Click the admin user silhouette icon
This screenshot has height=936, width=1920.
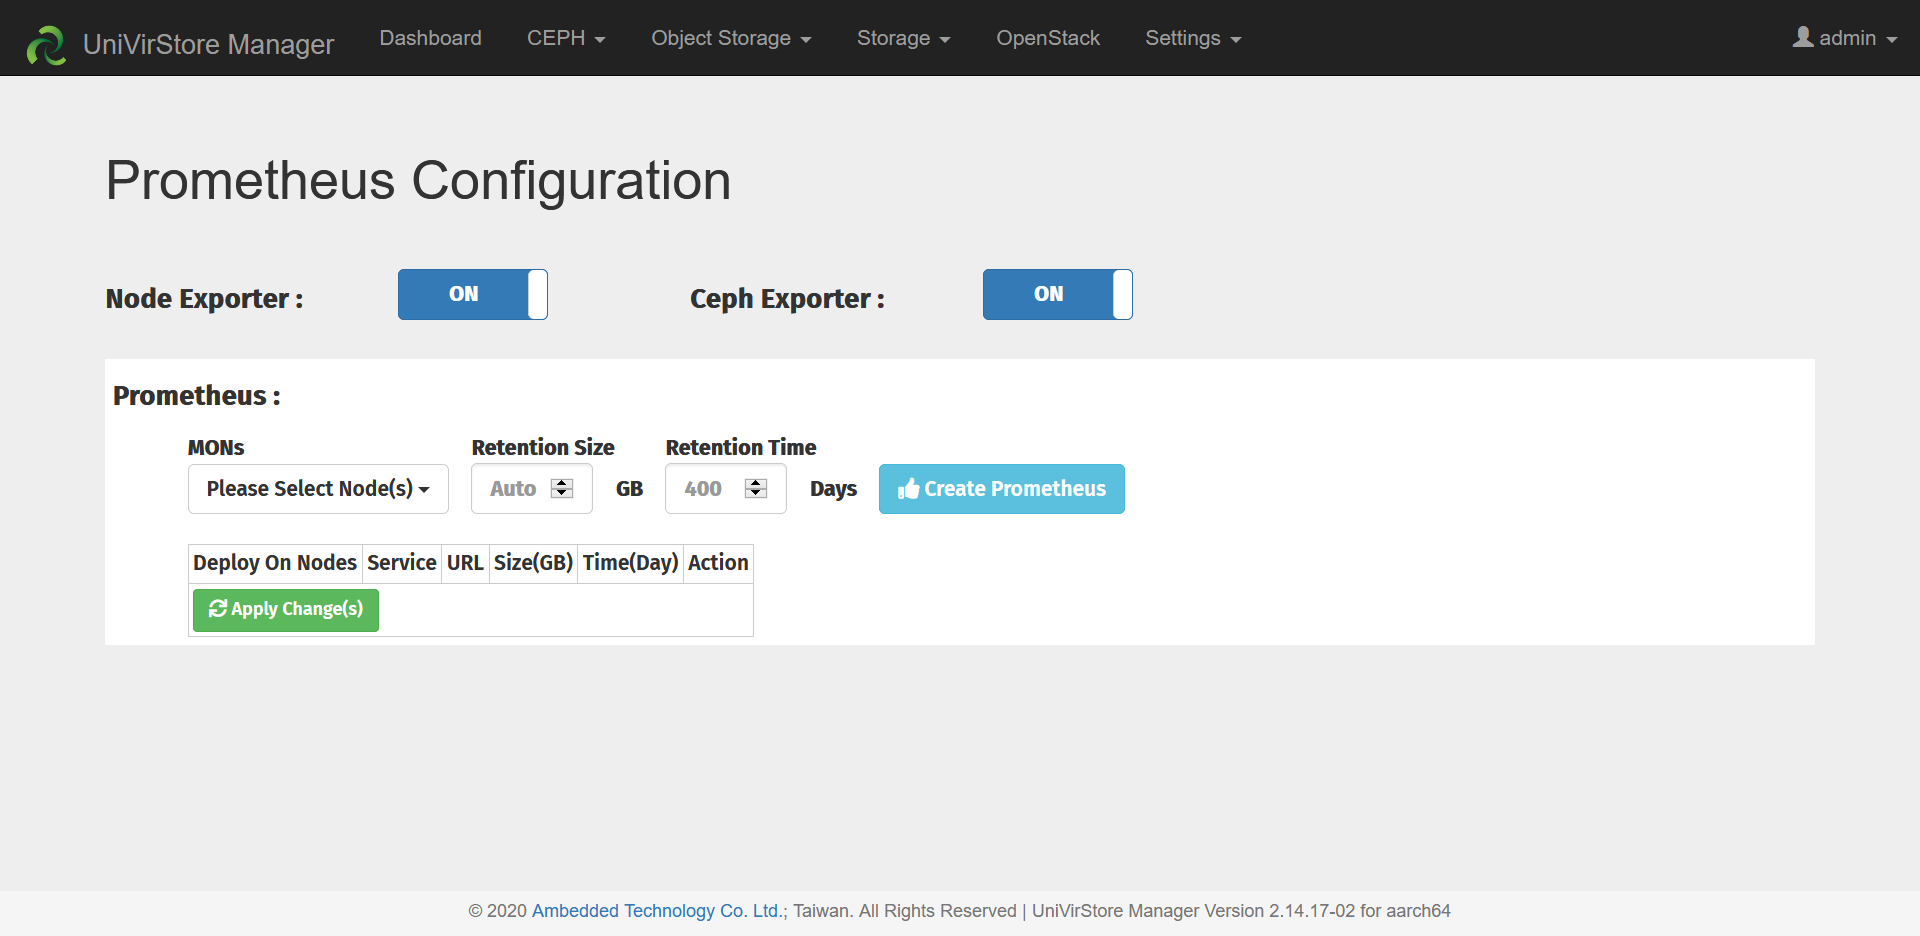[x=1803, y=37]
